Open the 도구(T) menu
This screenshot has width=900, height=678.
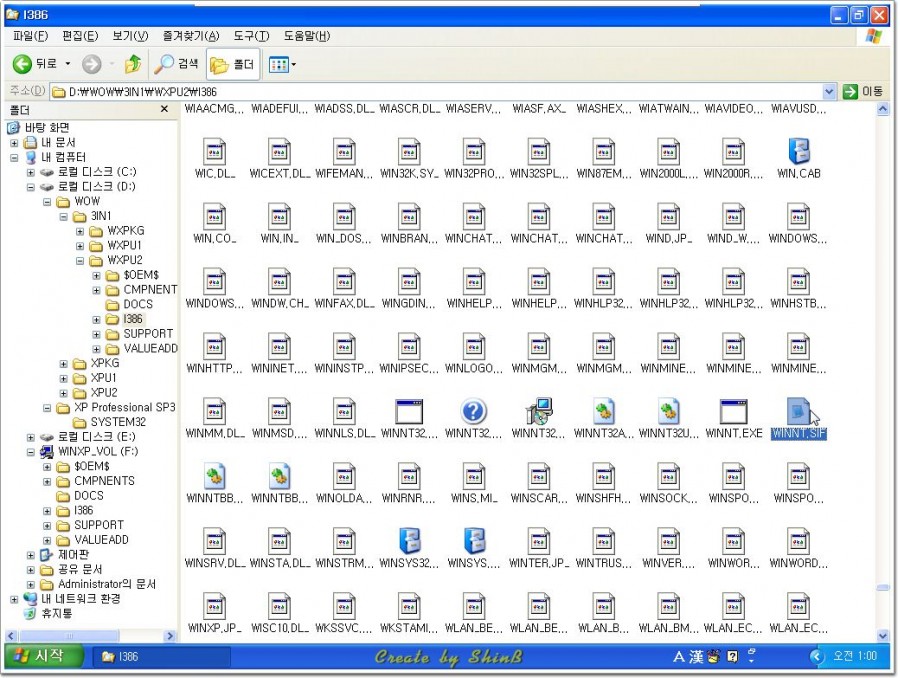click(251, 36)
